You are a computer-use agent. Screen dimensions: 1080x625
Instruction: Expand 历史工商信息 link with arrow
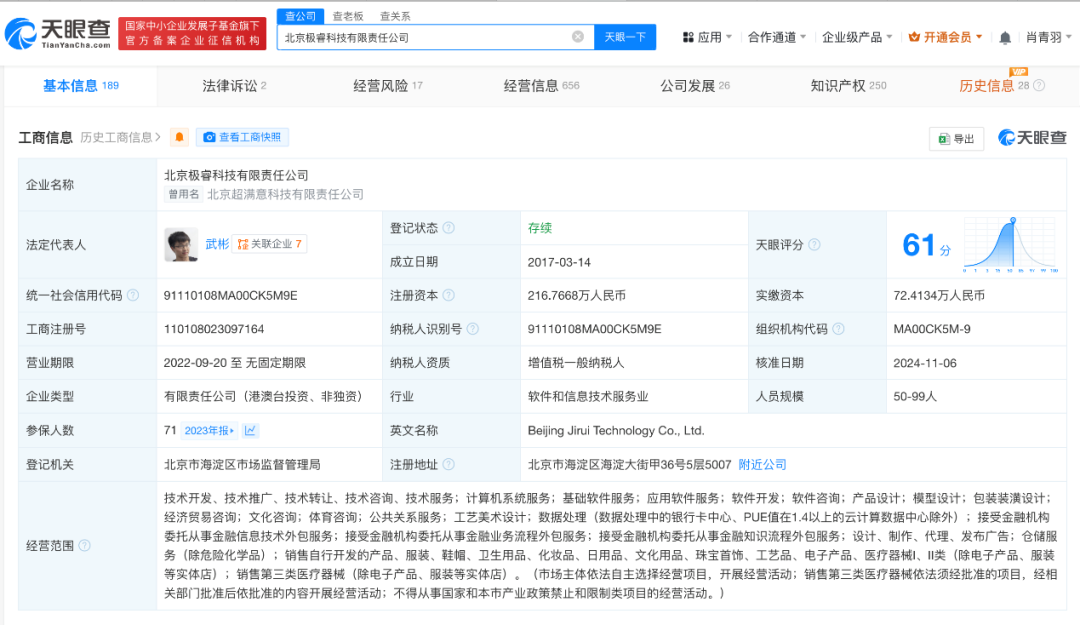[x=121, y=137]
